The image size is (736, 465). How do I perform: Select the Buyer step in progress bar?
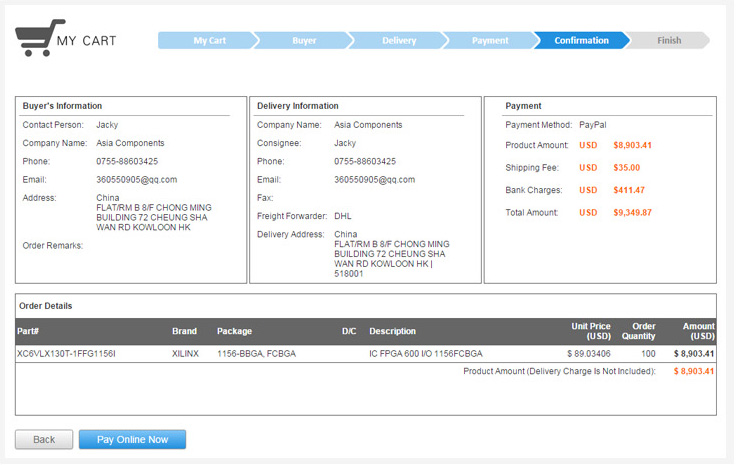coord(304,41)
